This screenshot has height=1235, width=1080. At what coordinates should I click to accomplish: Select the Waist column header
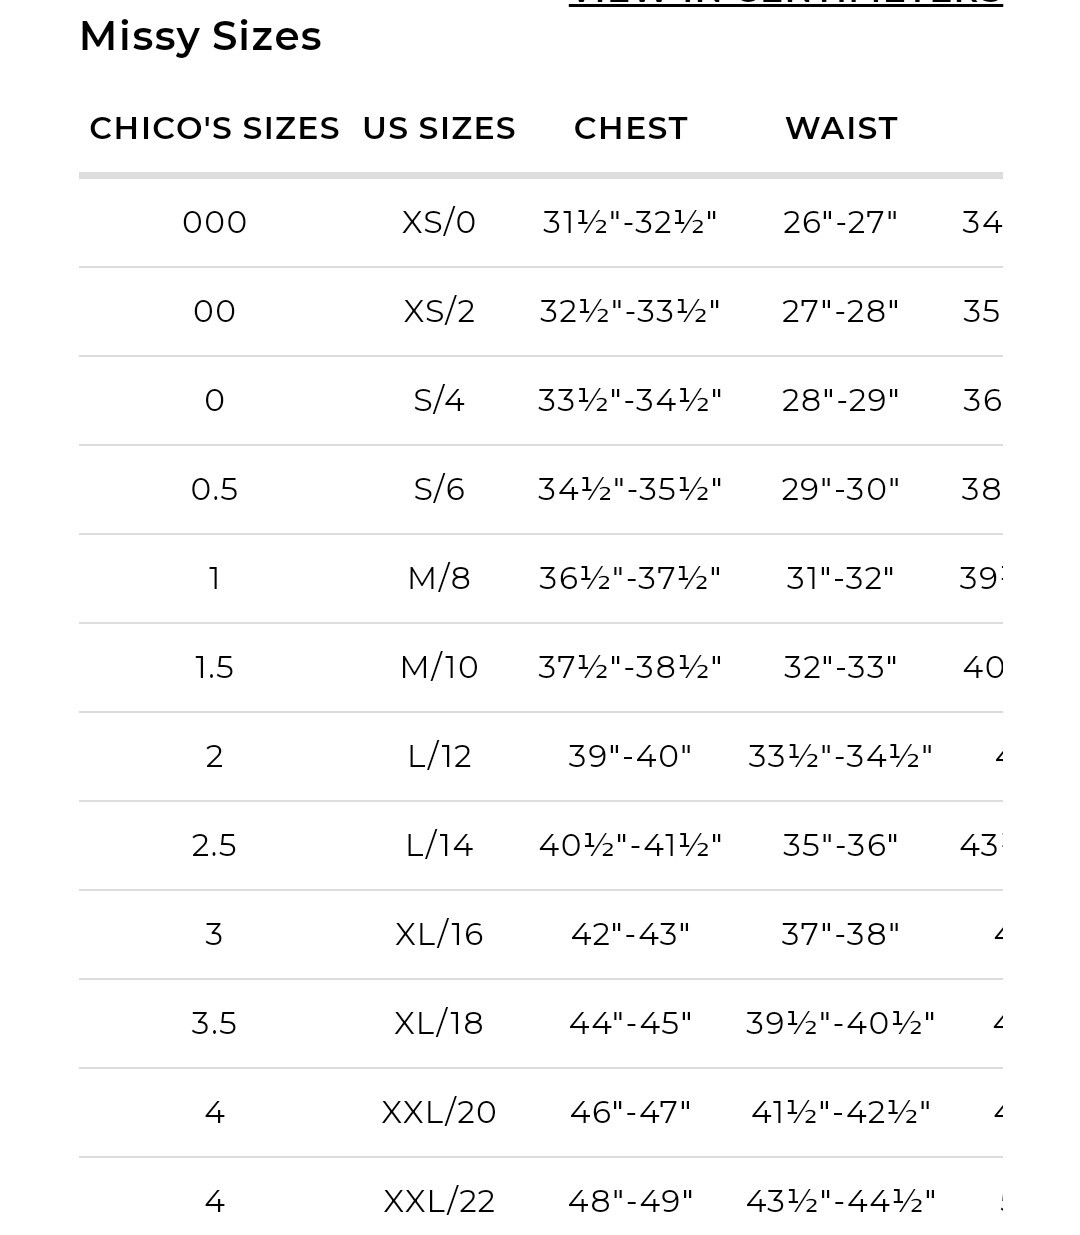pyautogui.click(x=841, y=128)
